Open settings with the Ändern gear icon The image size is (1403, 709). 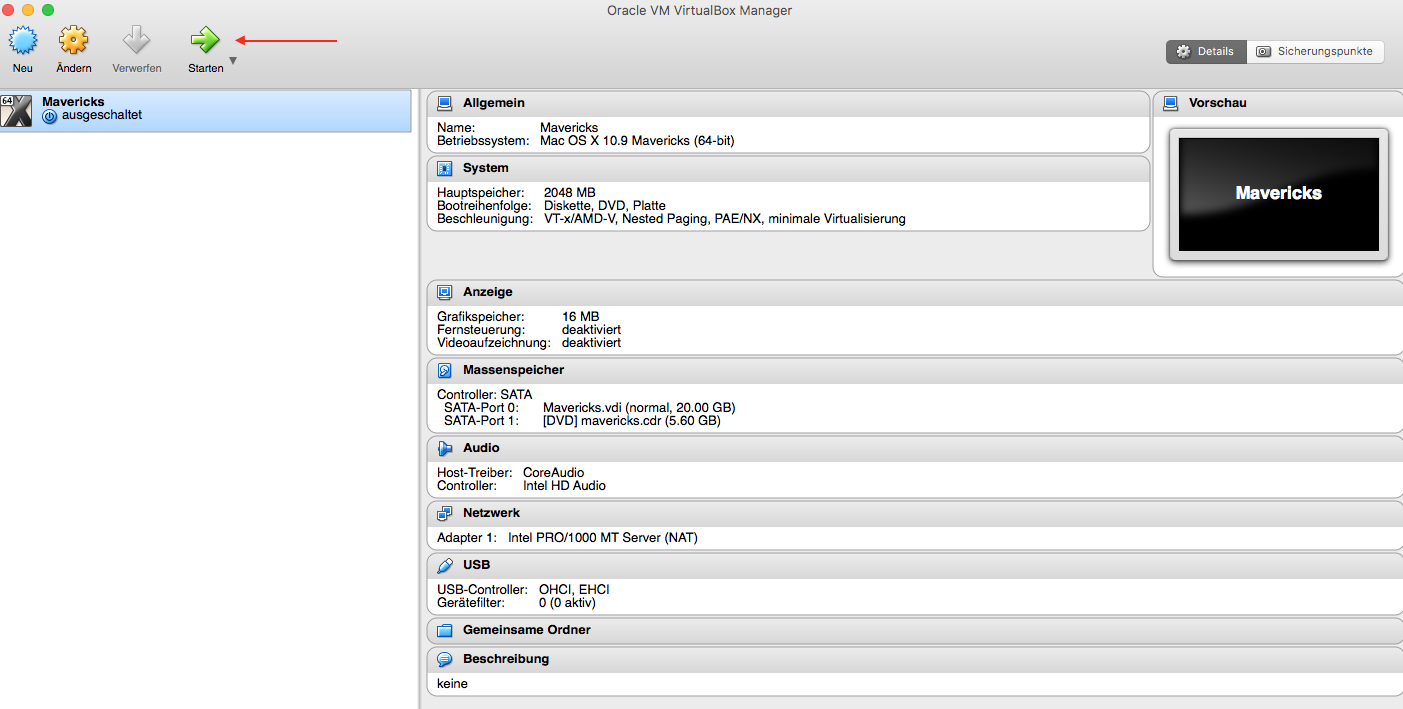tap(73, 41)
